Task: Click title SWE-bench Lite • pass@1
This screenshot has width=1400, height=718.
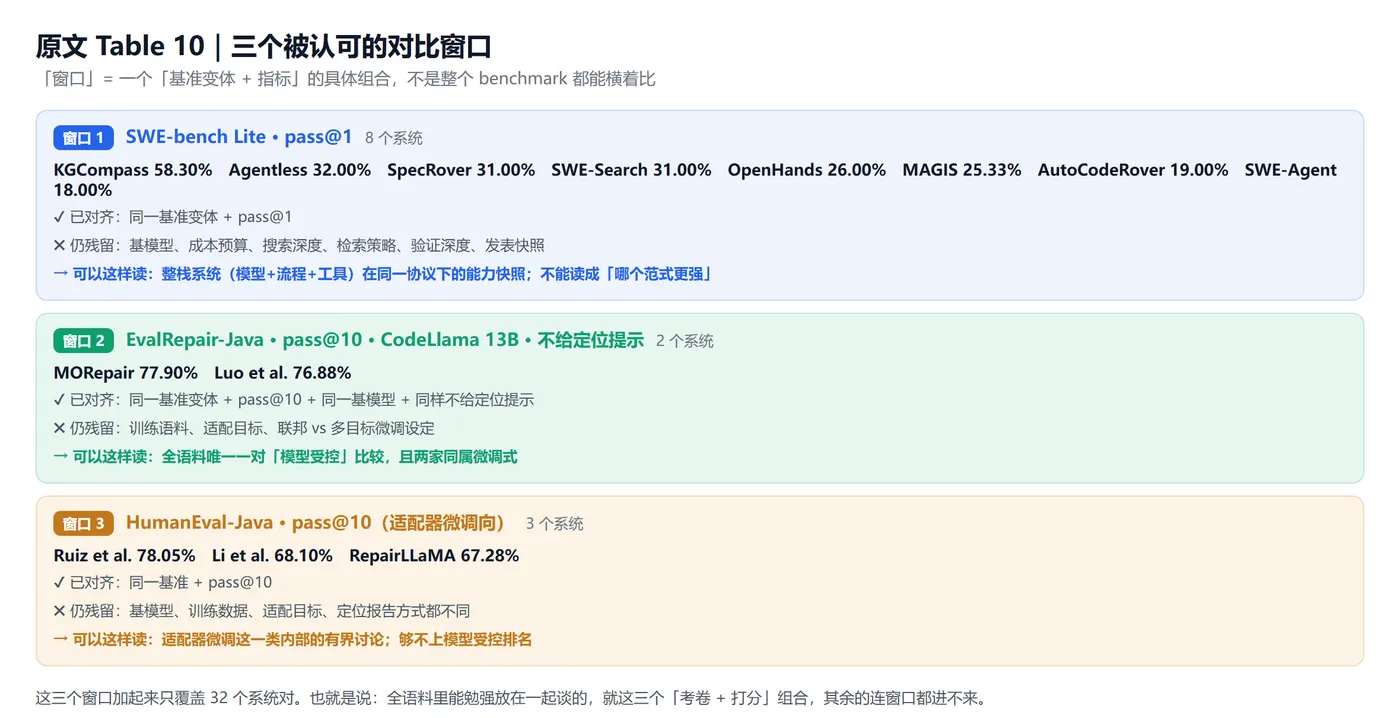Action: coord(239,137)
